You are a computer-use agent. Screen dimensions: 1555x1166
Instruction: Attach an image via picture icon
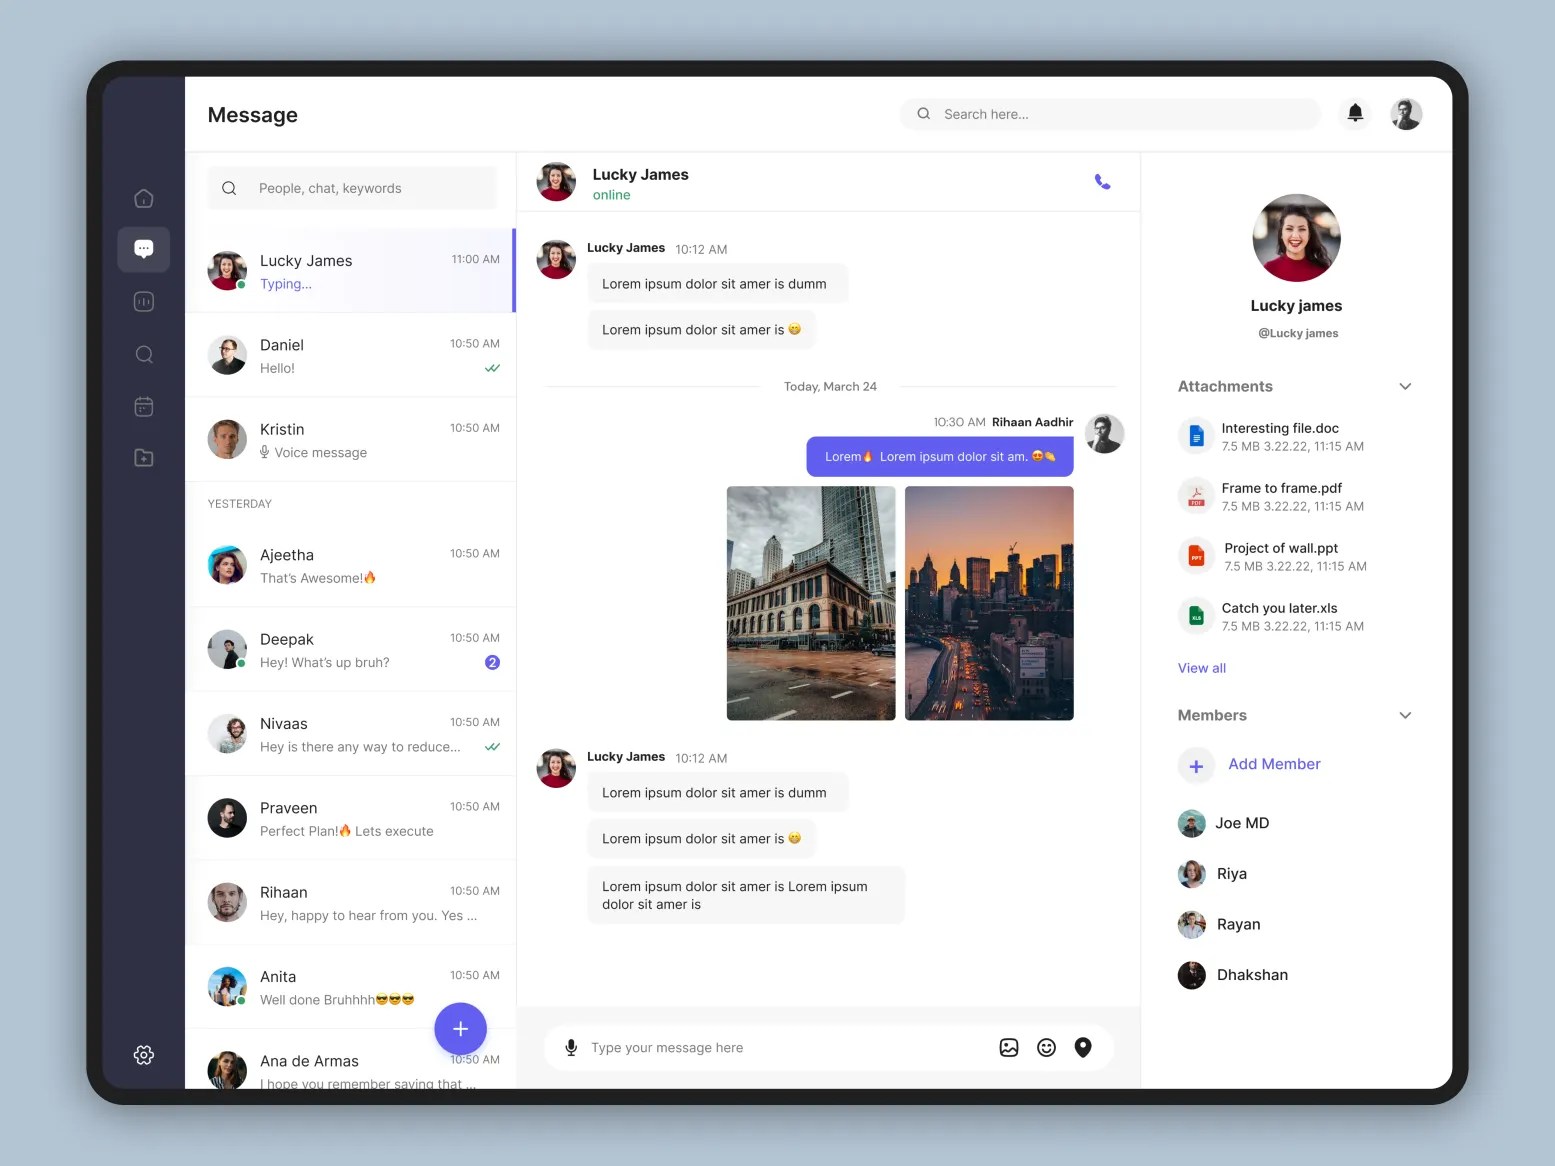(x=1009, y=1047)
